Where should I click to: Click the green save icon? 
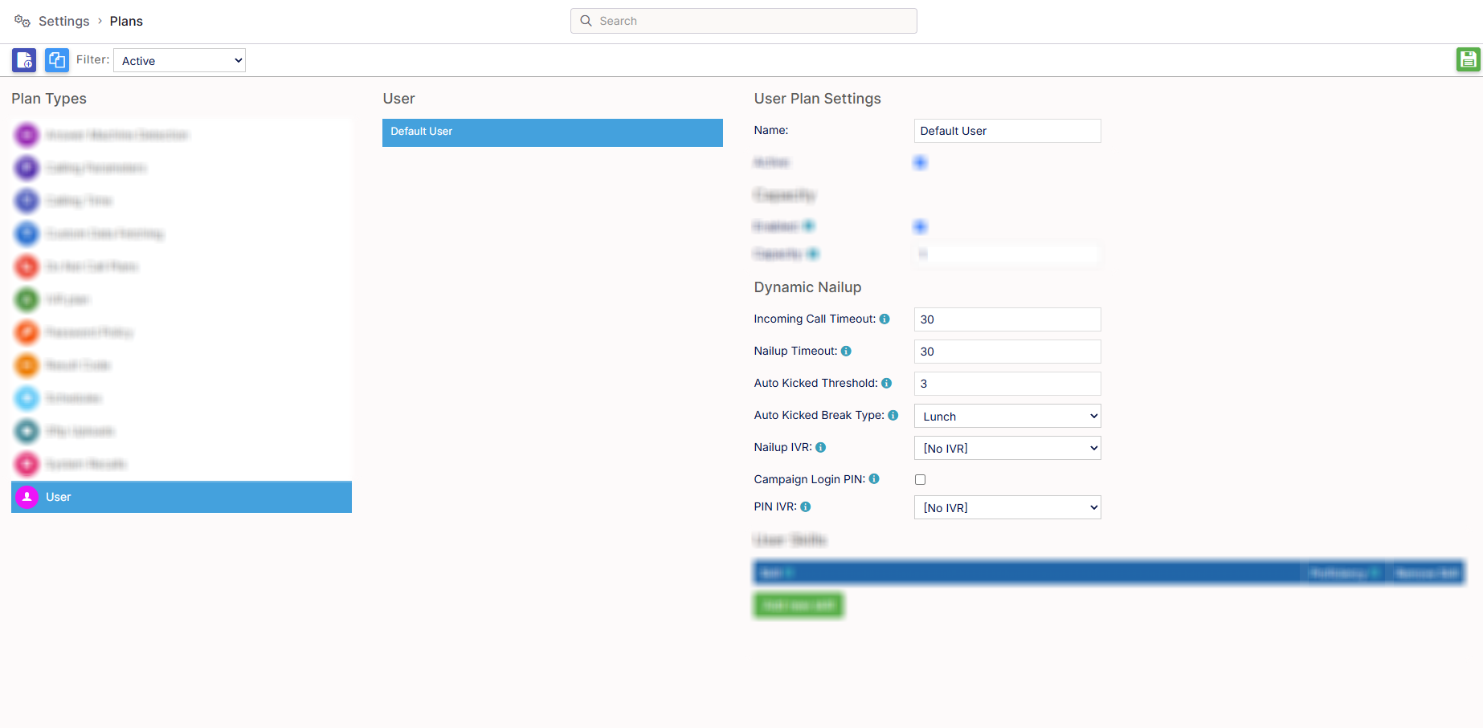coord(1468,59)
